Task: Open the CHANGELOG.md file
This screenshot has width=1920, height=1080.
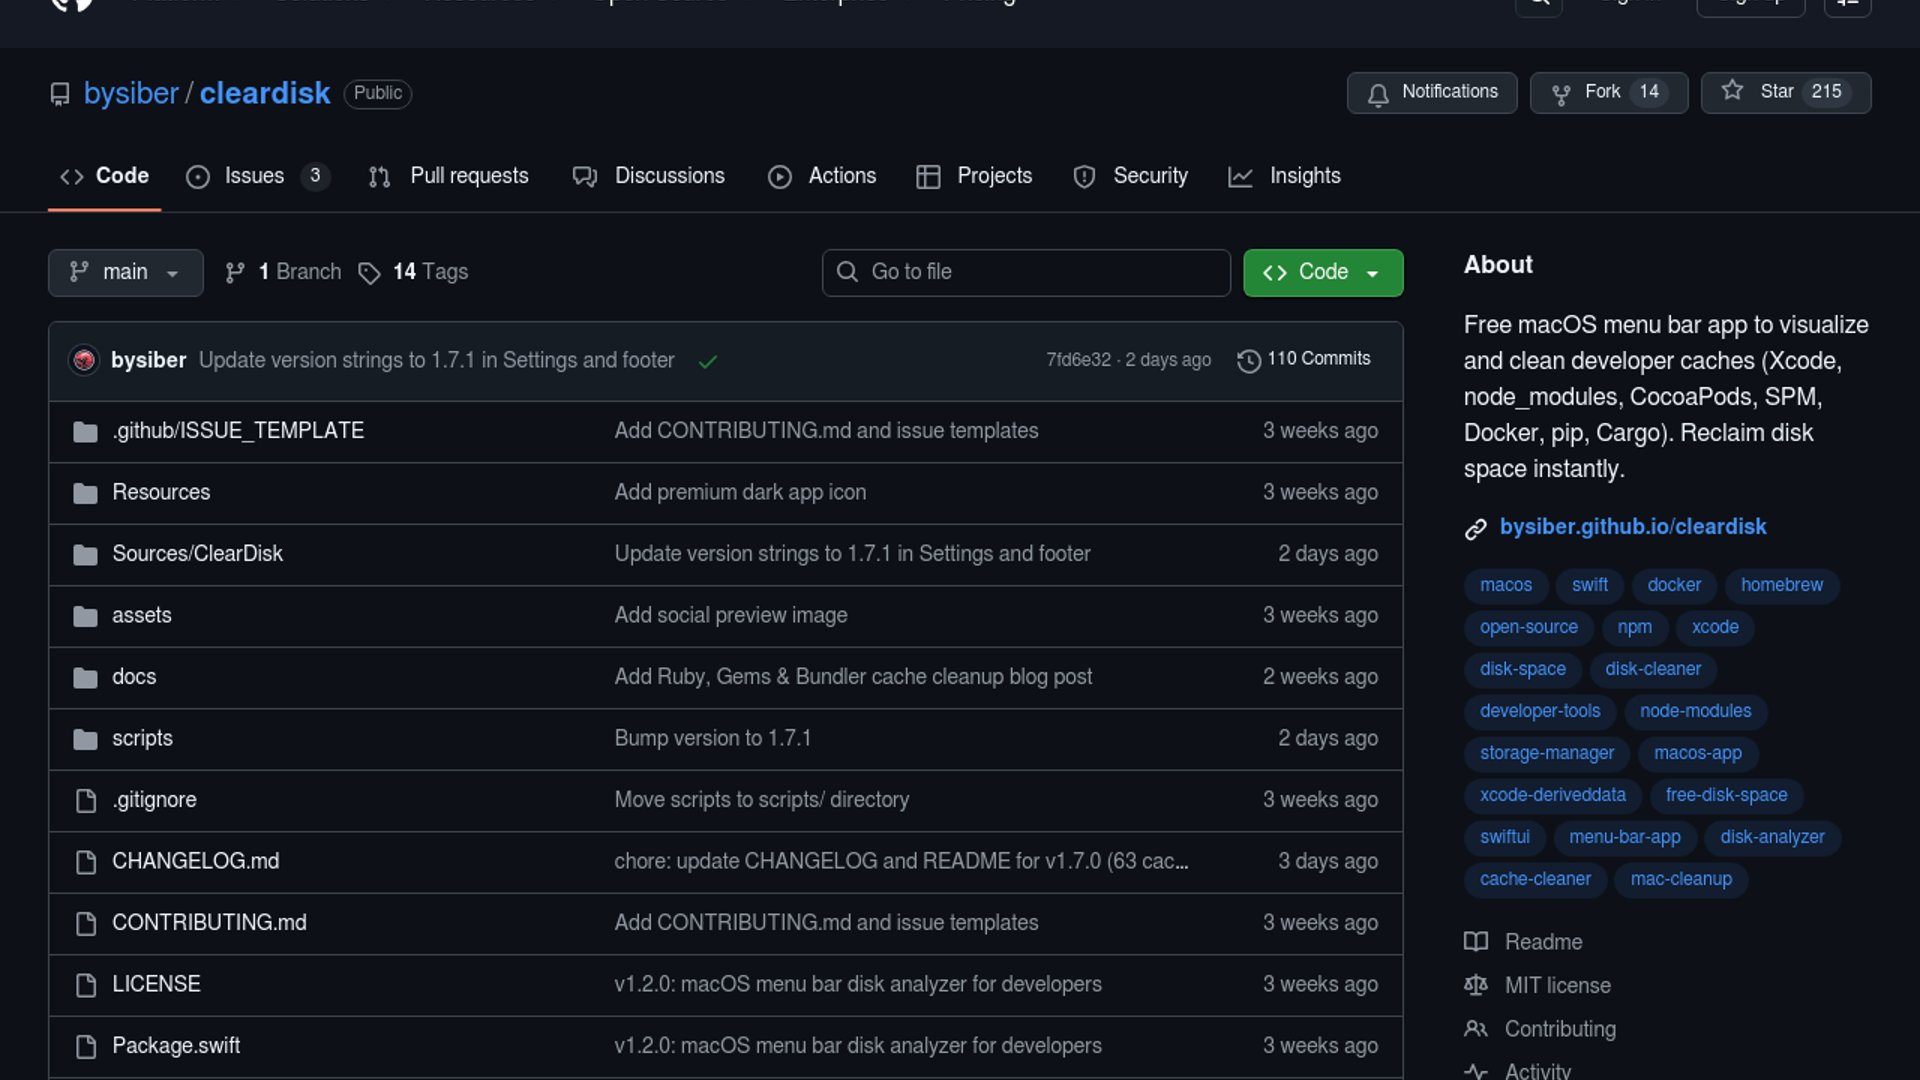Action: (195, 861)
